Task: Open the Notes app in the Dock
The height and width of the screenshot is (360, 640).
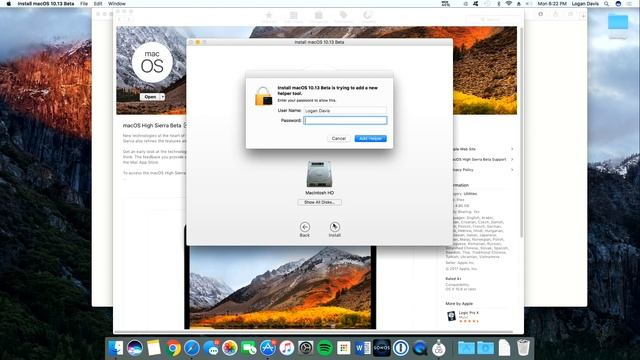Action: [x=154, y=348]
